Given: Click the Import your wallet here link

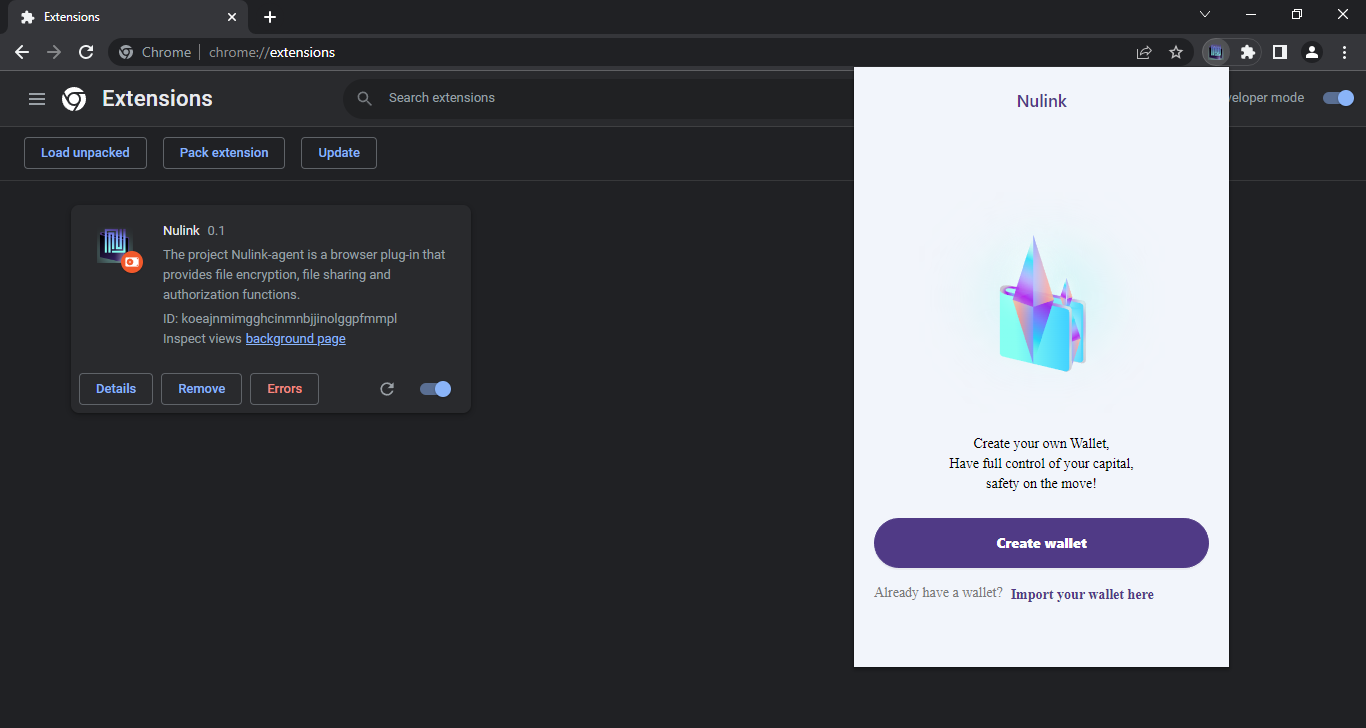Looking at the screenshot, I should (x=1082, y=594).
